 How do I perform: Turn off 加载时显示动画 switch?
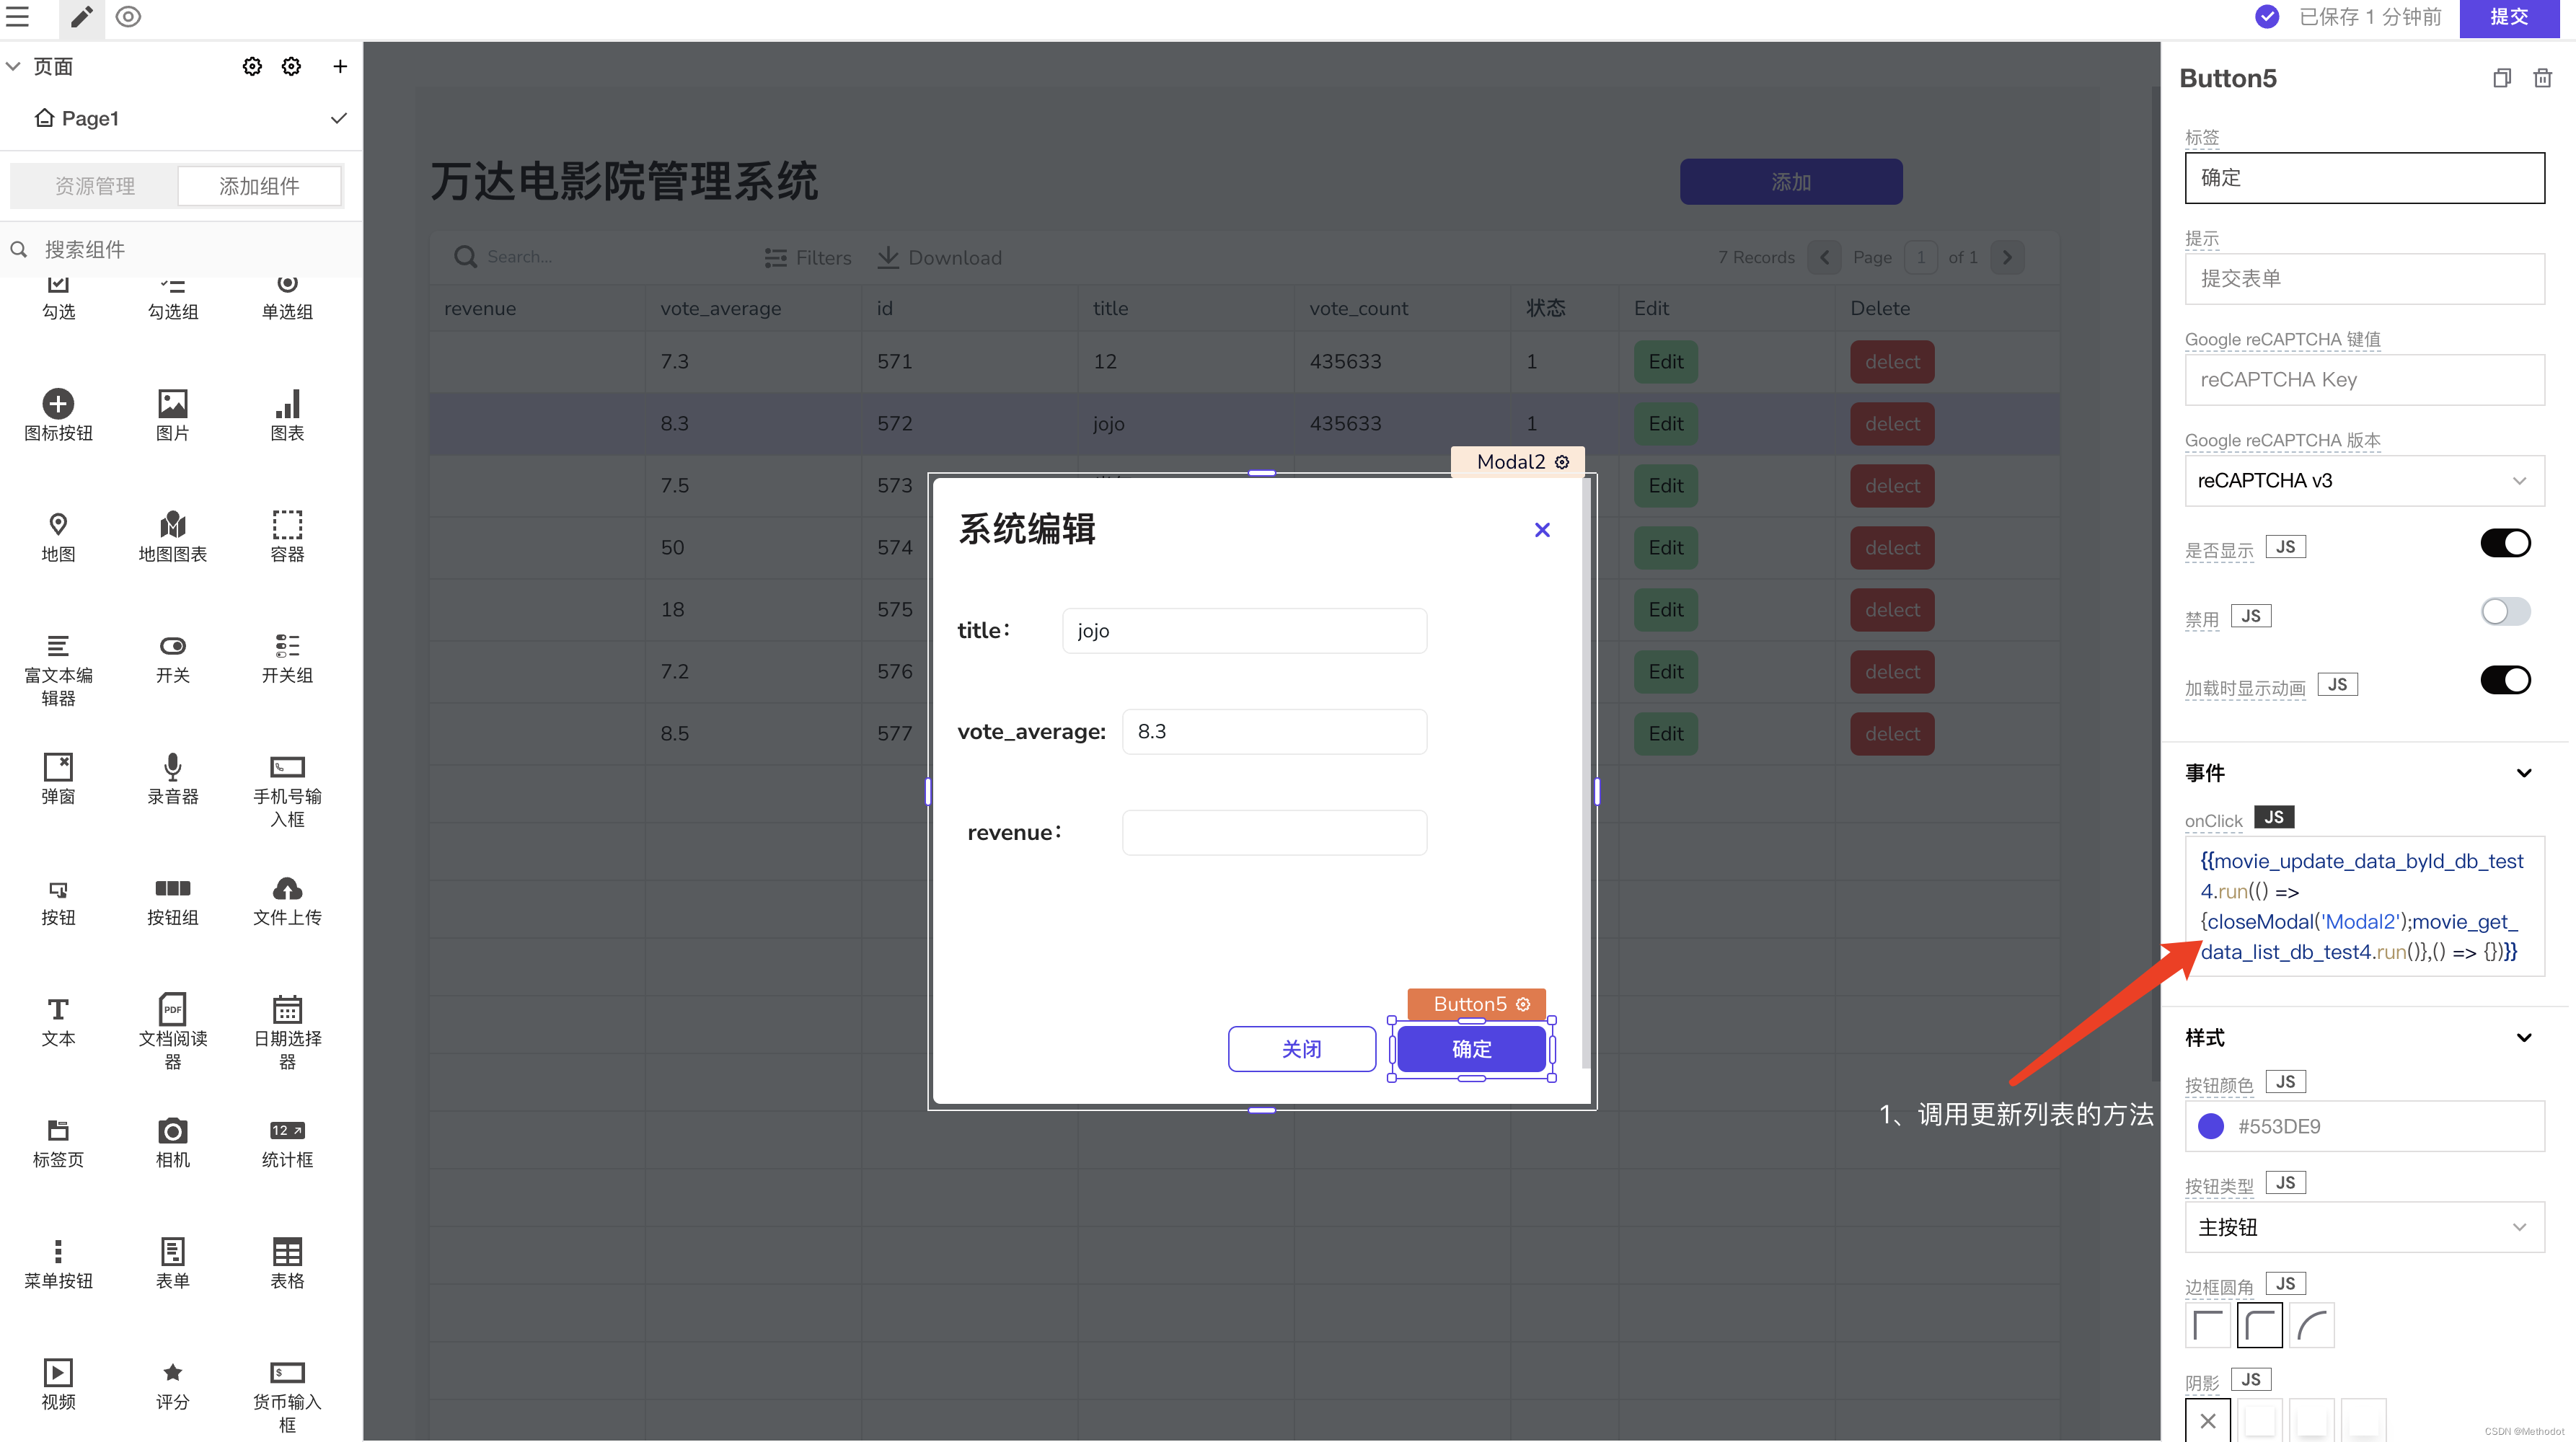pos(2505,681)
